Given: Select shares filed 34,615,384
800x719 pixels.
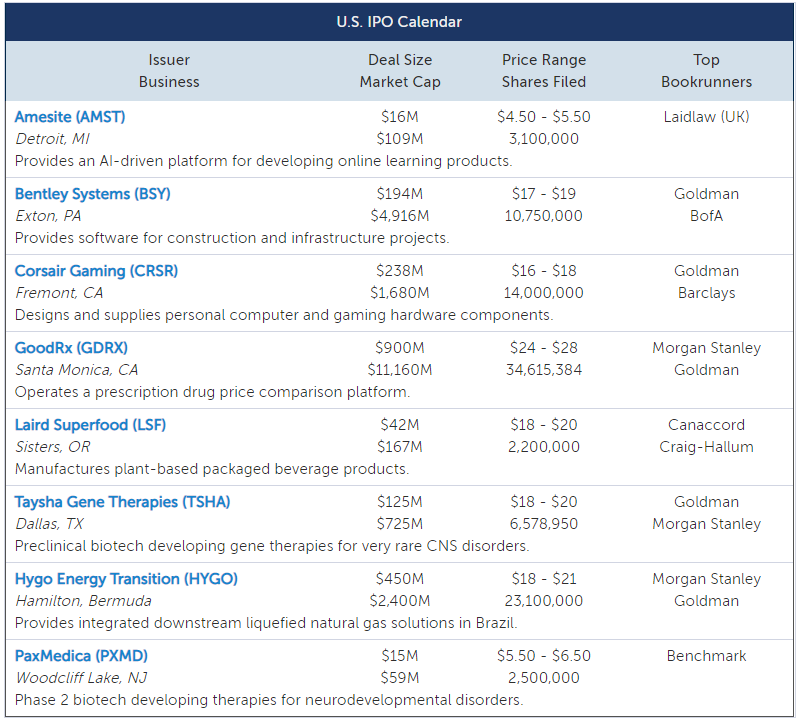Looking at the screenshot, I should (x=544, y=370).
